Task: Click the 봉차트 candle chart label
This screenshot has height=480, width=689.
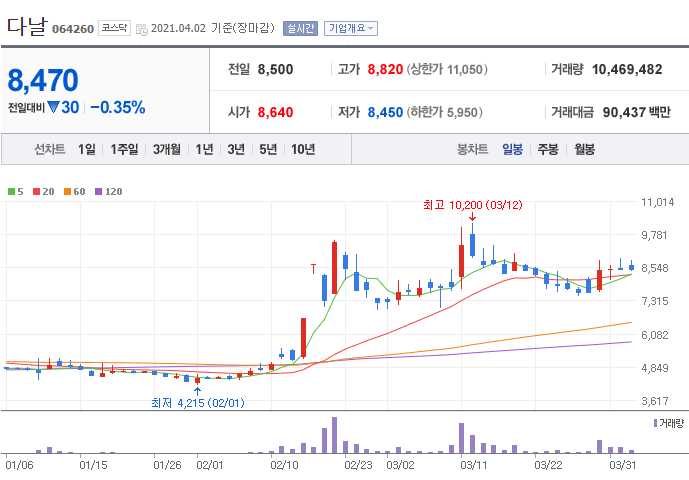Action: tap(472, 149)
